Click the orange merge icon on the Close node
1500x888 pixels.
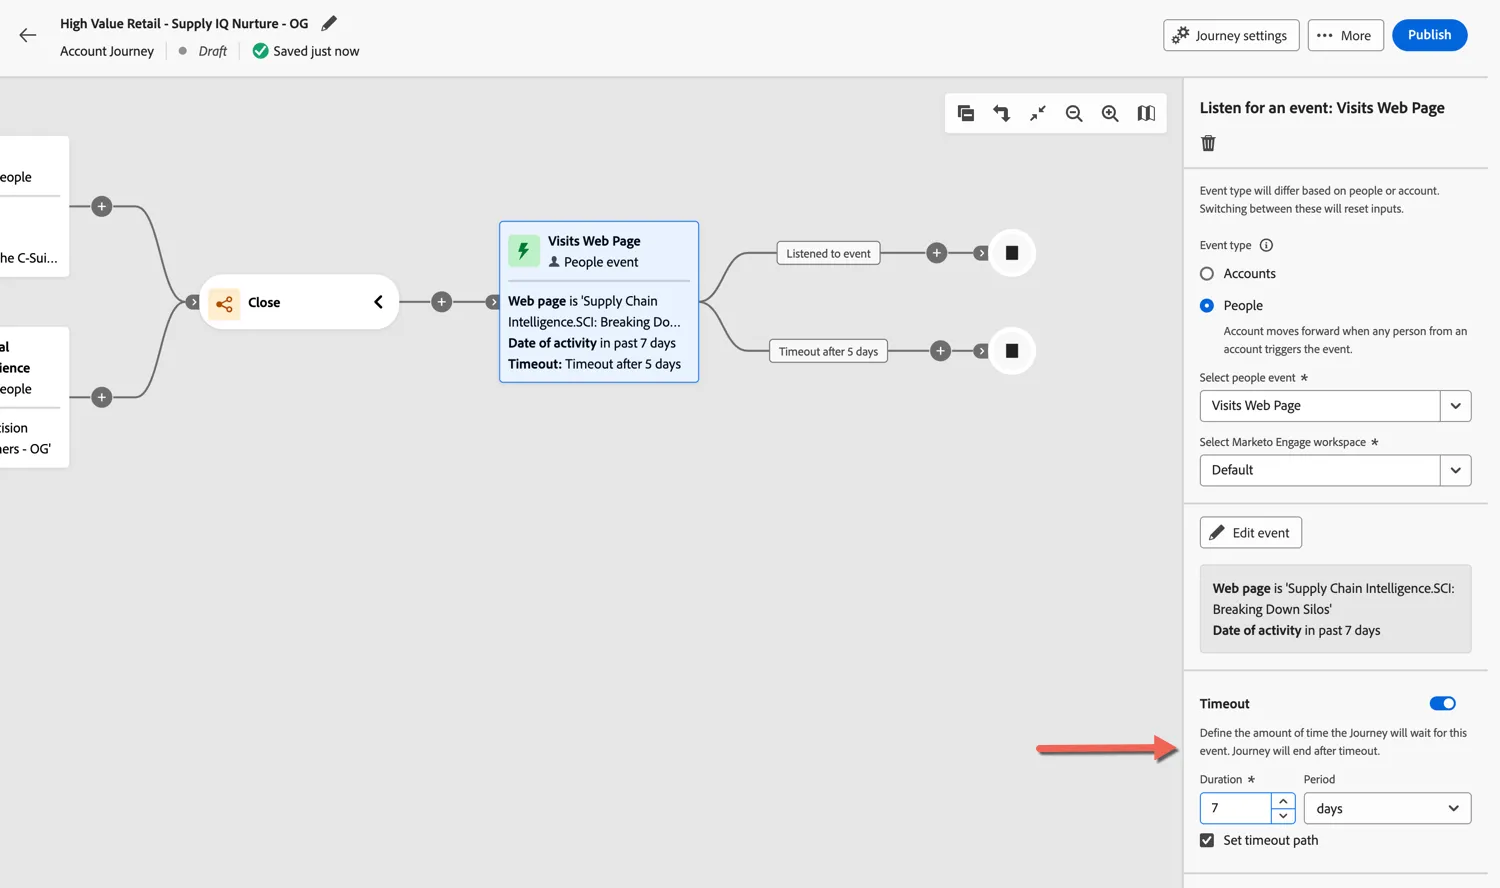pos(224,302)
